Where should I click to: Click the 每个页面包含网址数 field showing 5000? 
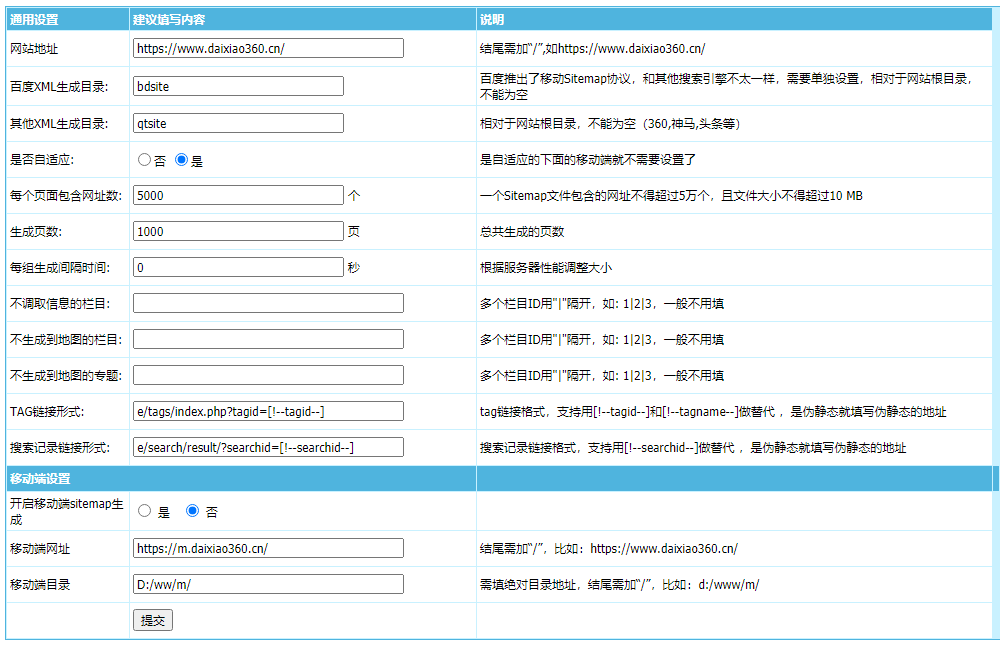click(238, 196)
